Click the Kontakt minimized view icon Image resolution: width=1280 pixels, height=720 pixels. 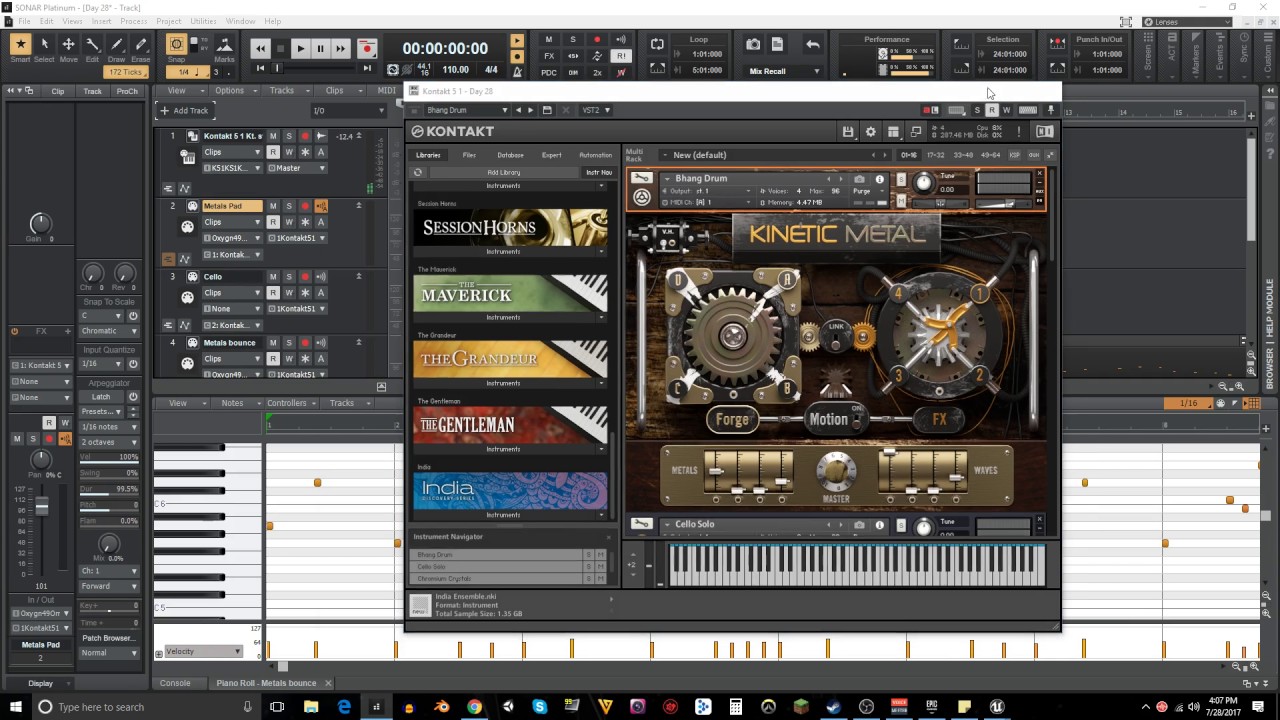916,132
